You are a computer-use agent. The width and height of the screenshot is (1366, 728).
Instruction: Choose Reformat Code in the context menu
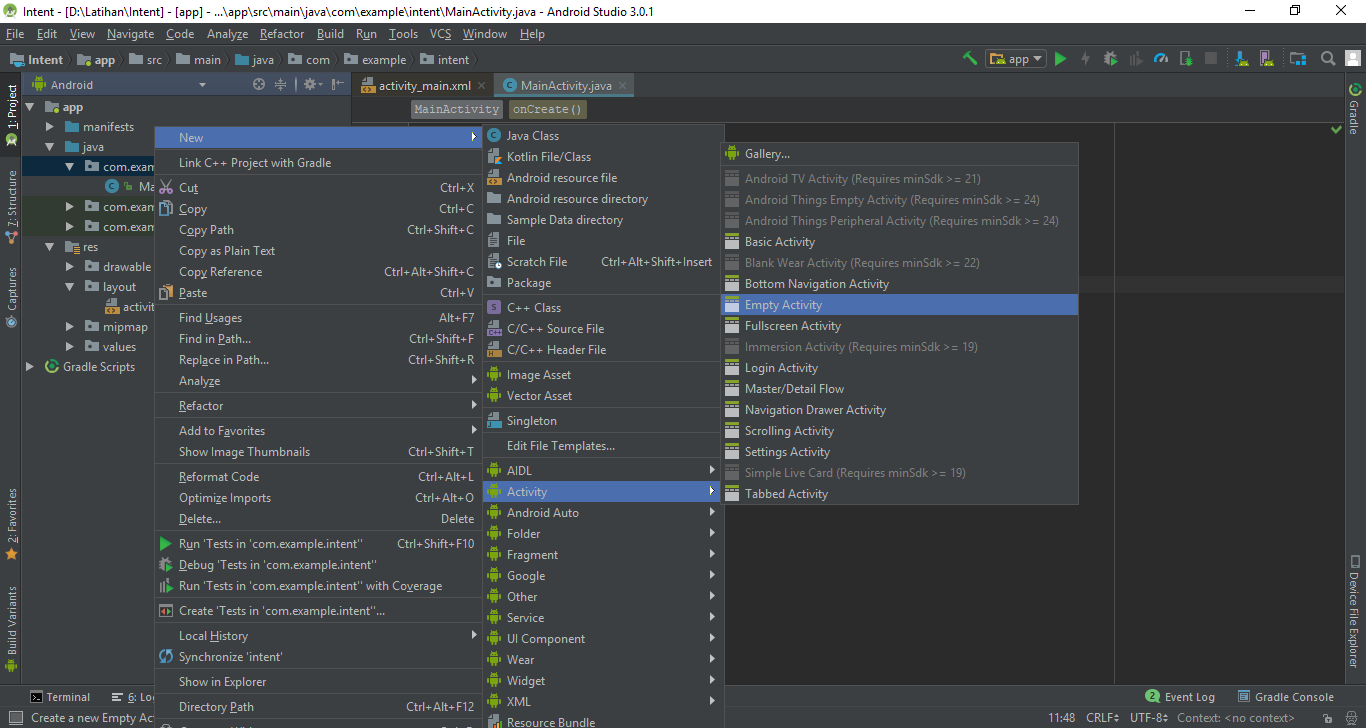(x=318, y=477)
